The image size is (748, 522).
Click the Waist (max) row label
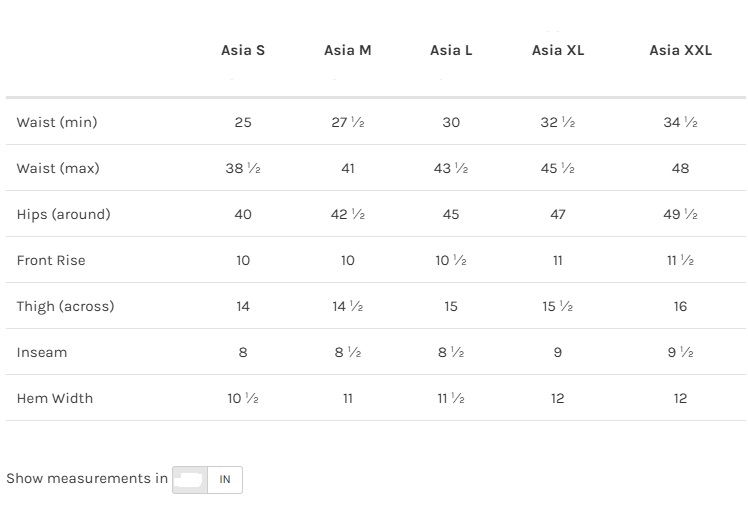tap(58, 168)
